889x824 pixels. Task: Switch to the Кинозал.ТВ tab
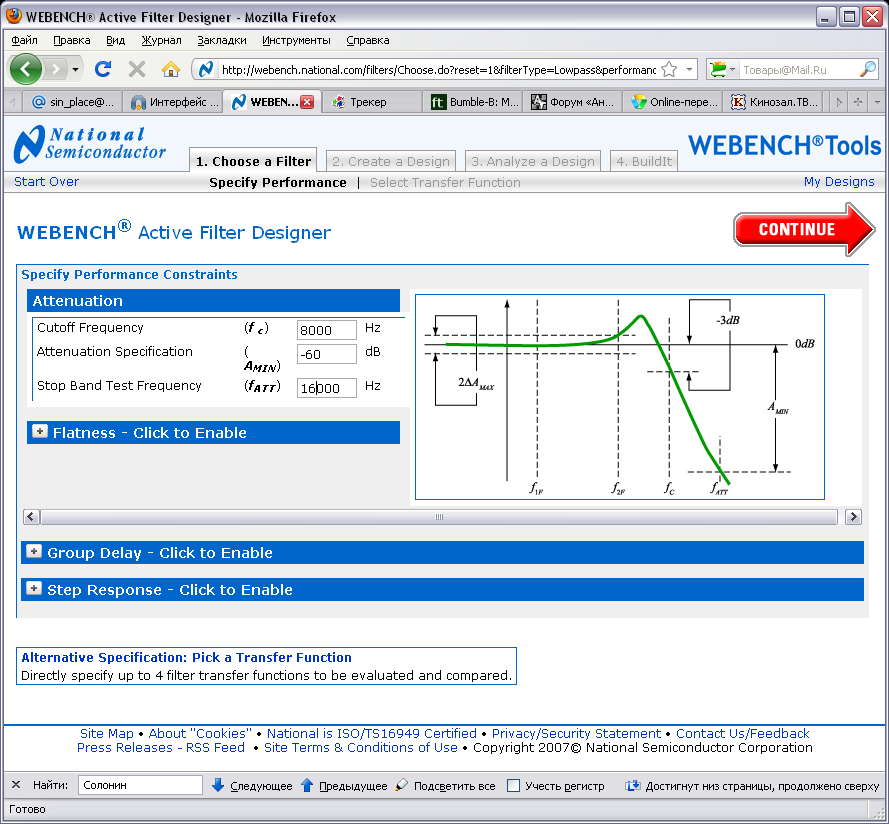773,102
